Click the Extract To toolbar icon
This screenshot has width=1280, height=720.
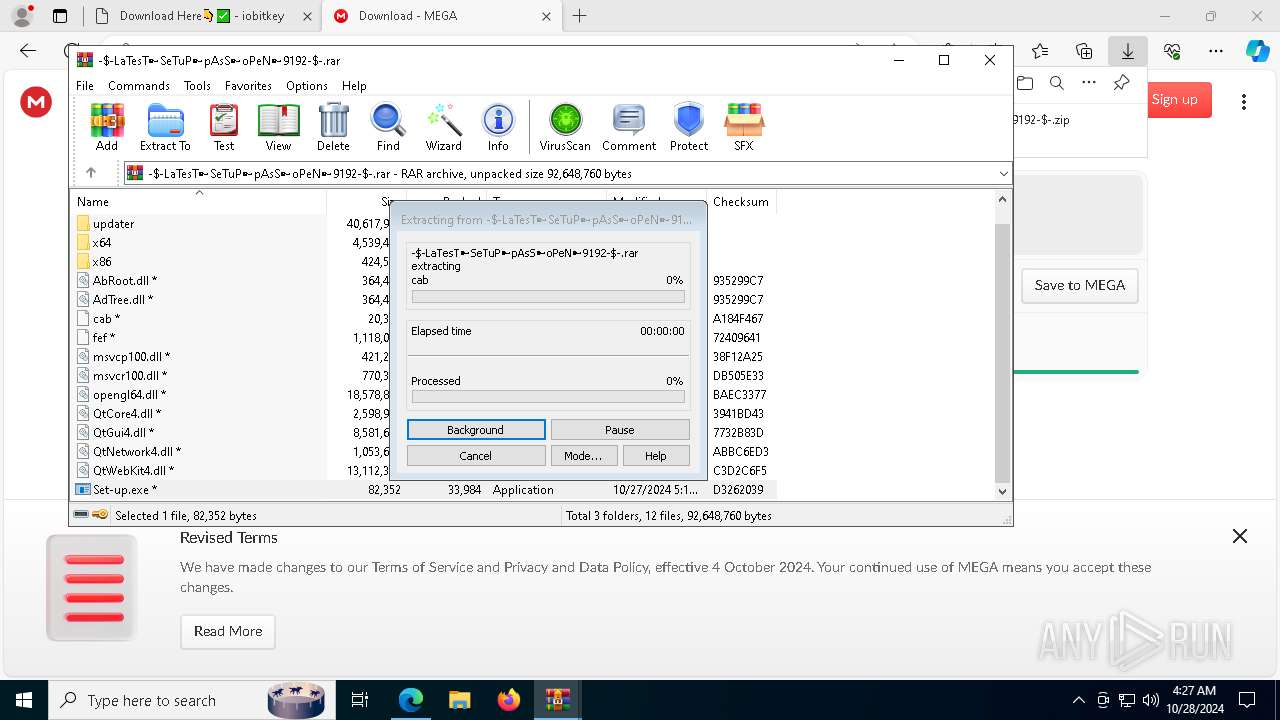(x=165, y=127)
